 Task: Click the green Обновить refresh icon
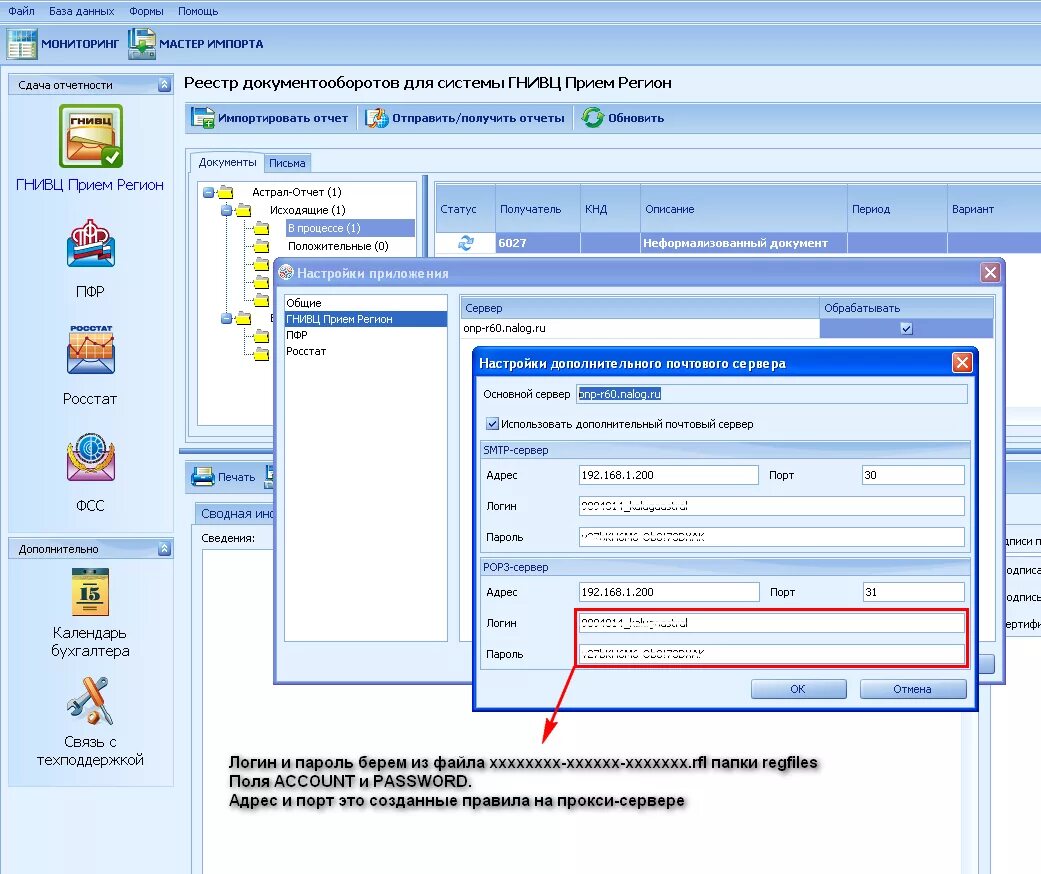click(592, 118)
